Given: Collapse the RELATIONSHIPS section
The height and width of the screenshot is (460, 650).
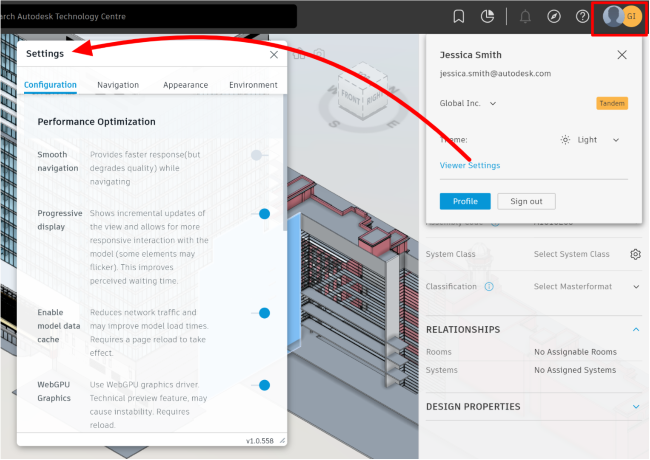Looking at the screenshot, I should 636,329.
